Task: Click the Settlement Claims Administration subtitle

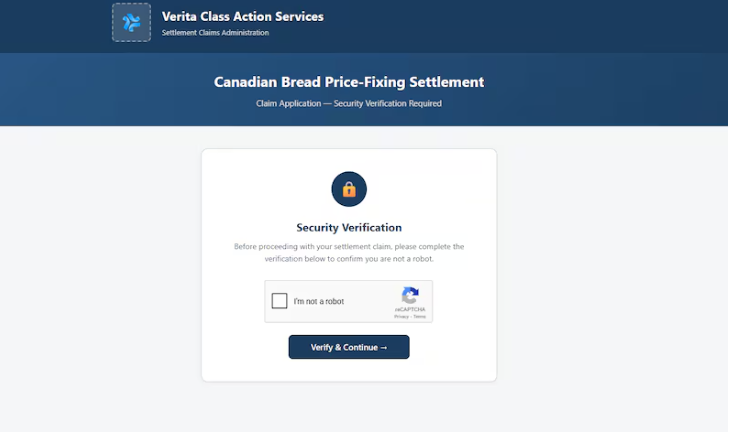Action: 215,33
